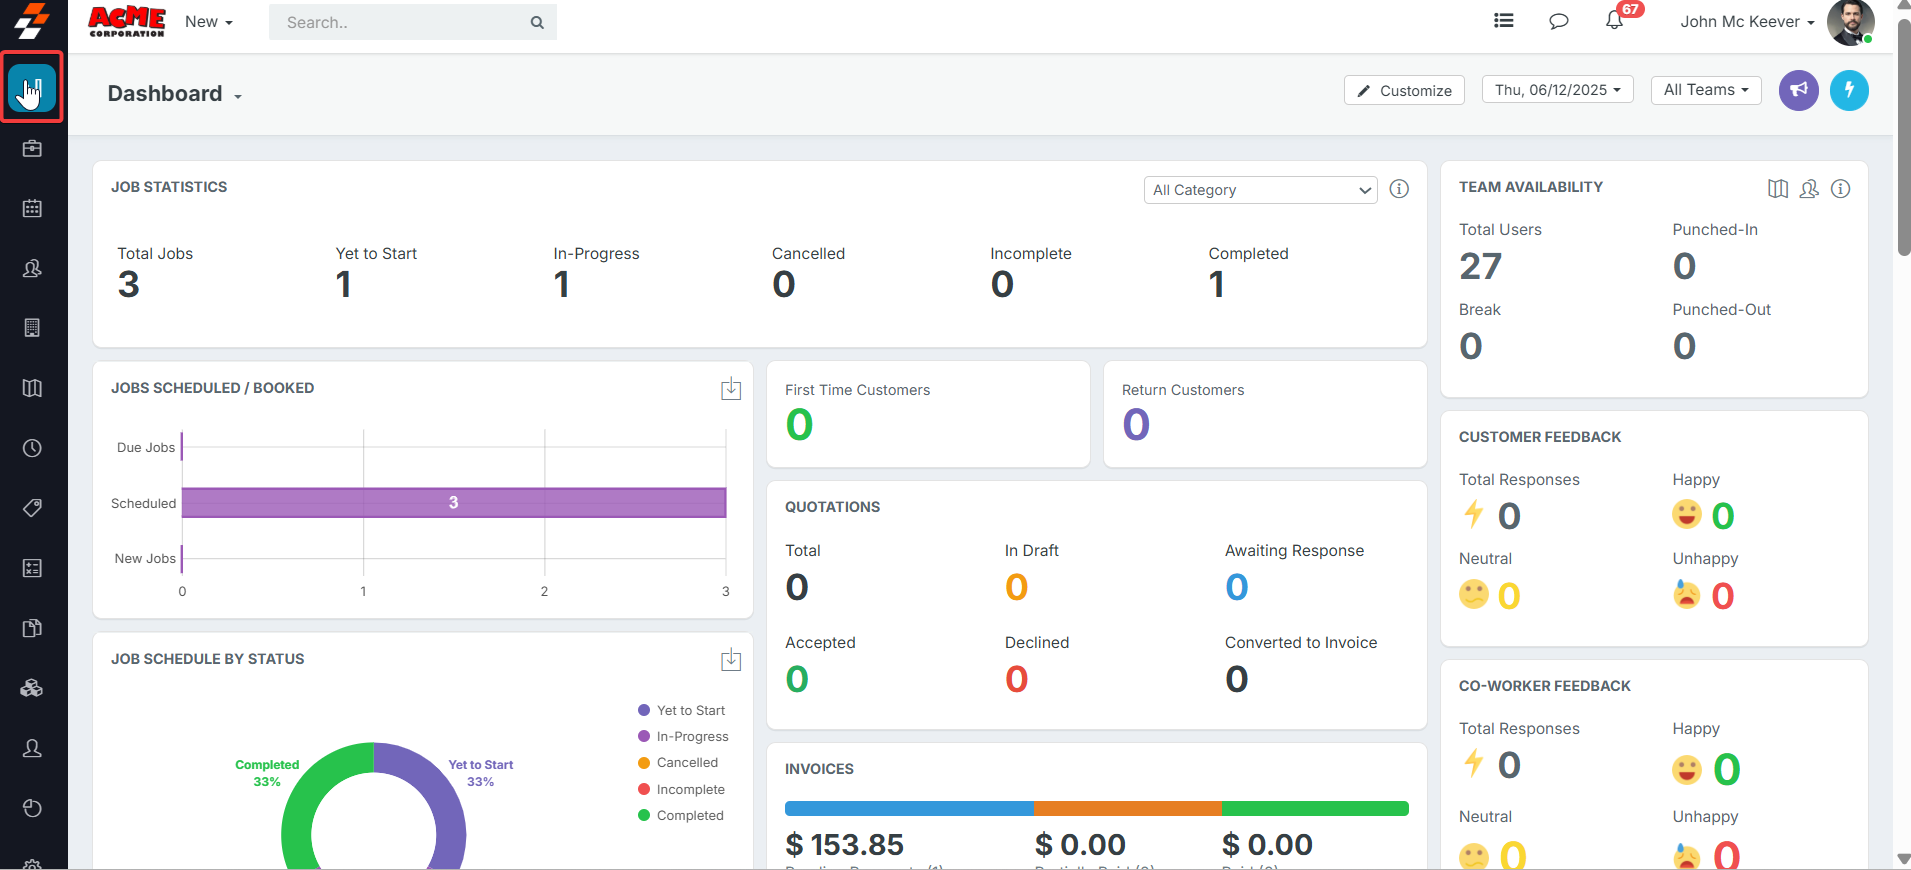Click the Job Statistics info icon
1911x870 pixels.
(x=1399, y=189)
